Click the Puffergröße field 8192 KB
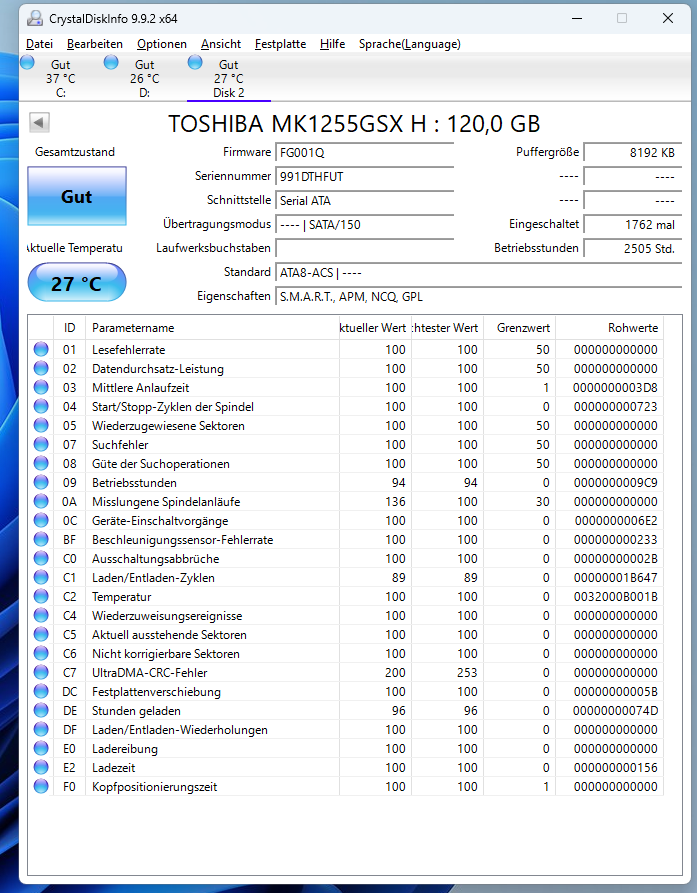Viewport: 697px width, 893px height. [633, 153]
